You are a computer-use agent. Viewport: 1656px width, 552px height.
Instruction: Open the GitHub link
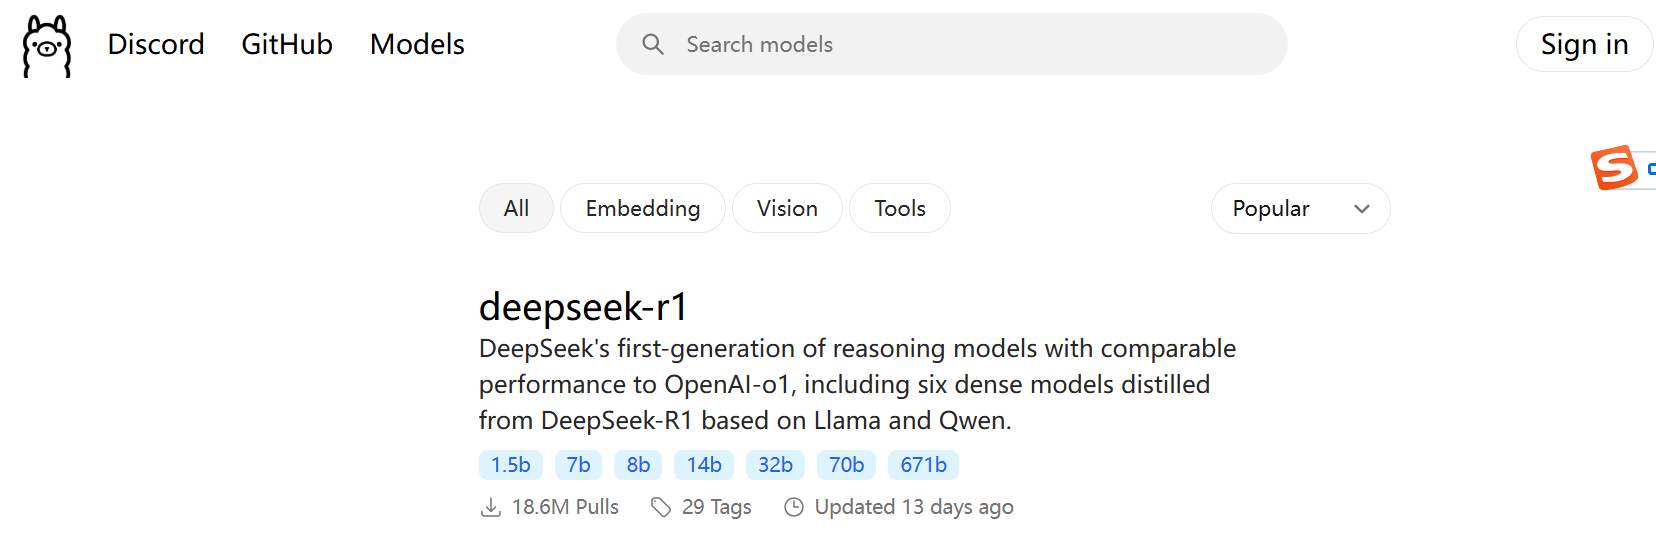pos(287,44)
